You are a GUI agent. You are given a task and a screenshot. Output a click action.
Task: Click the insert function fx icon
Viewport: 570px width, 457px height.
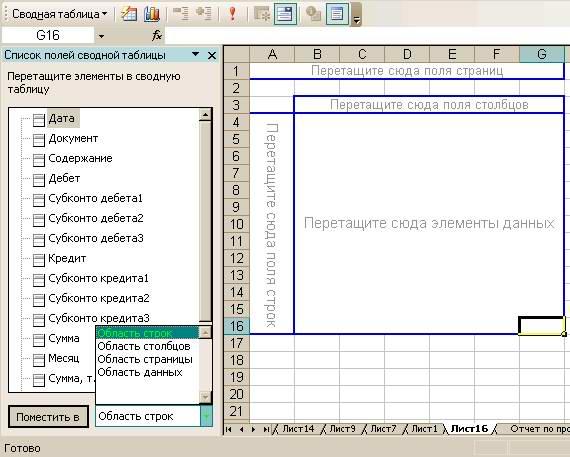(x=156, y=36)
